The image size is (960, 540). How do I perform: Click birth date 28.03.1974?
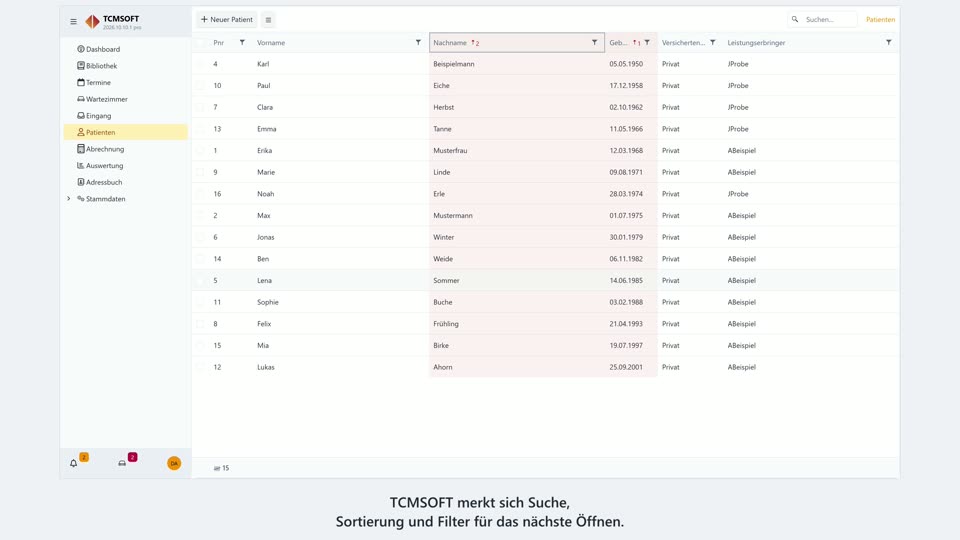[x=626, y=193]
